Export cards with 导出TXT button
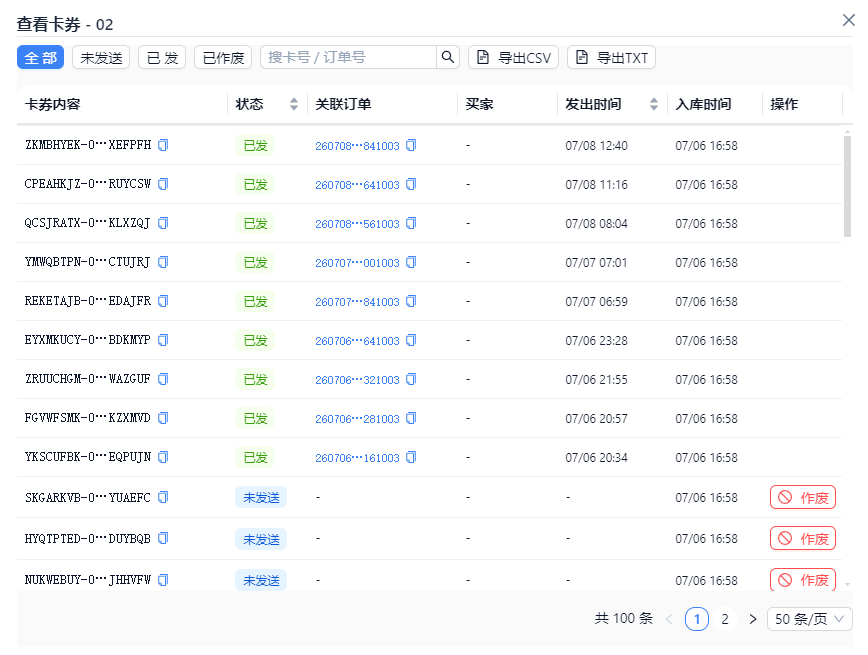The image size is (868, 655). point(611,57)
